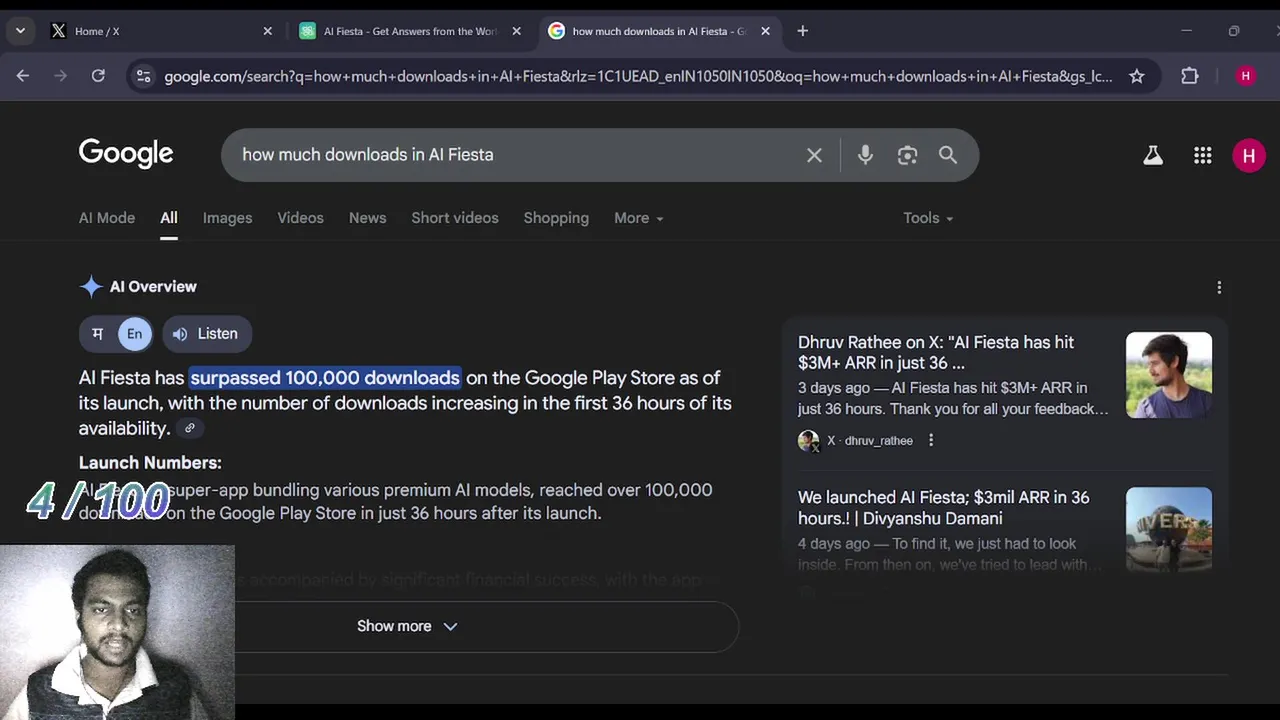Select the All results tab

click(x=169, y=218)
